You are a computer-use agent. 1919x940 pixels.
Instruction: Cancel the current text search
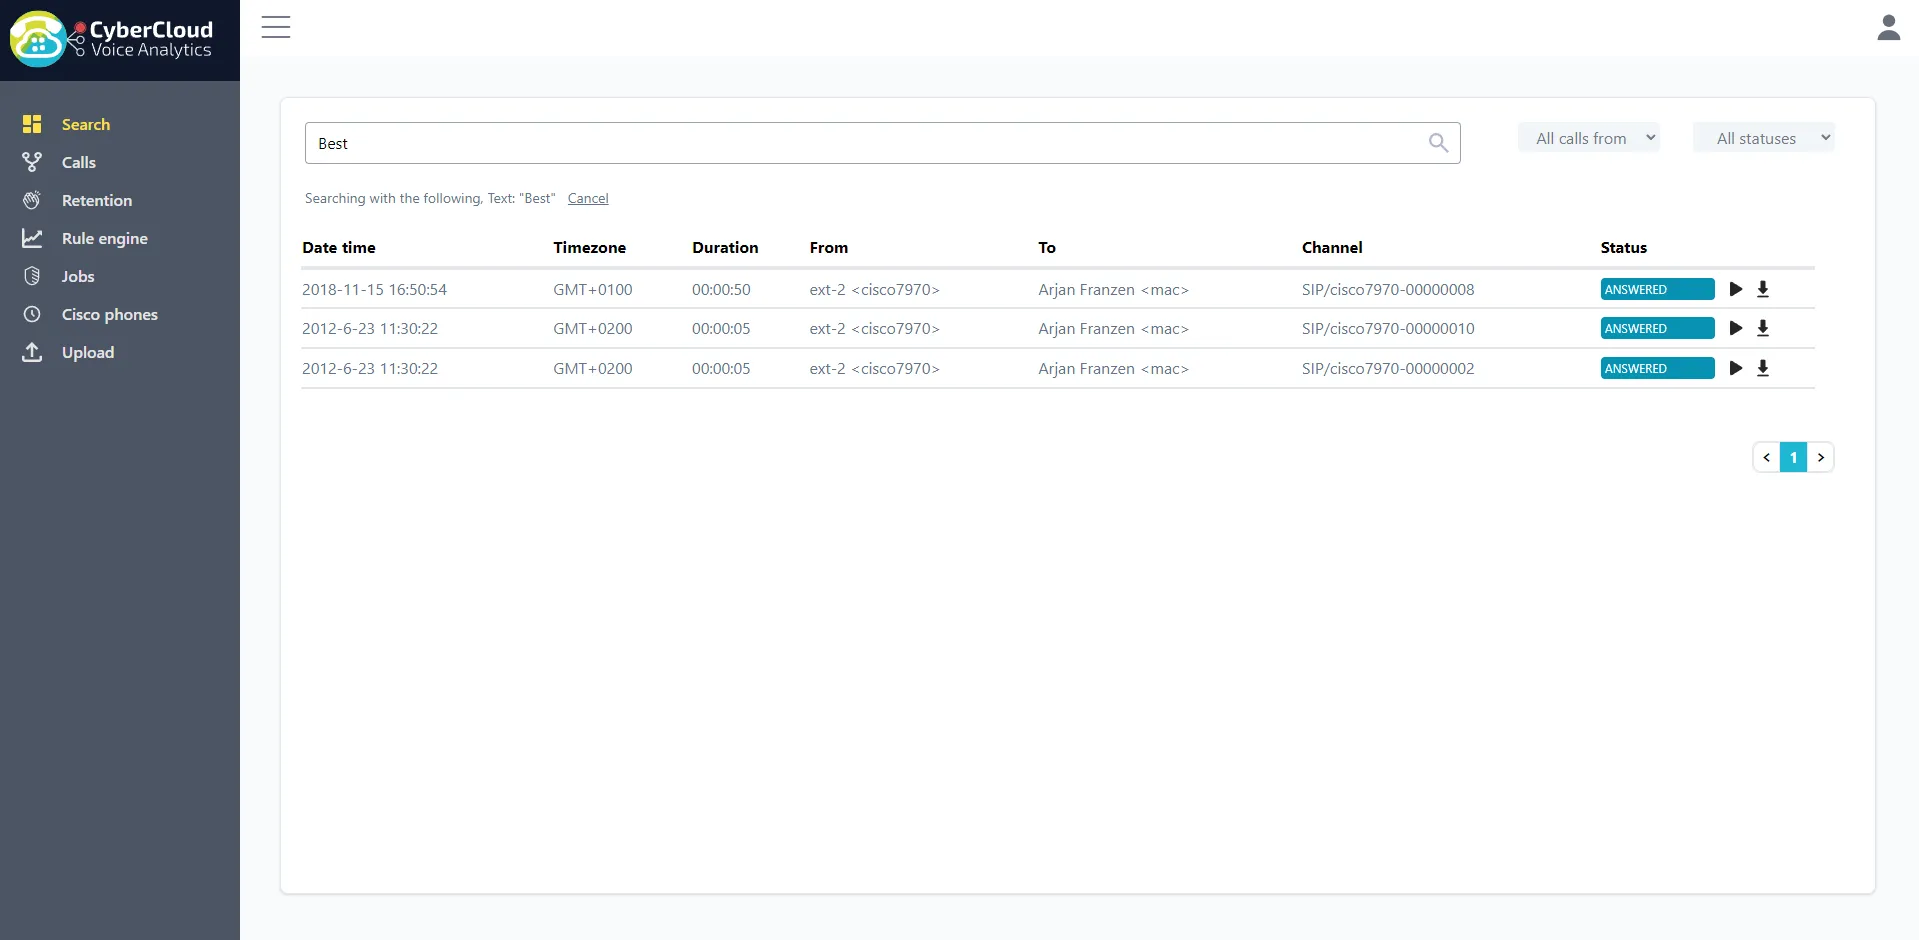point(588,198)
